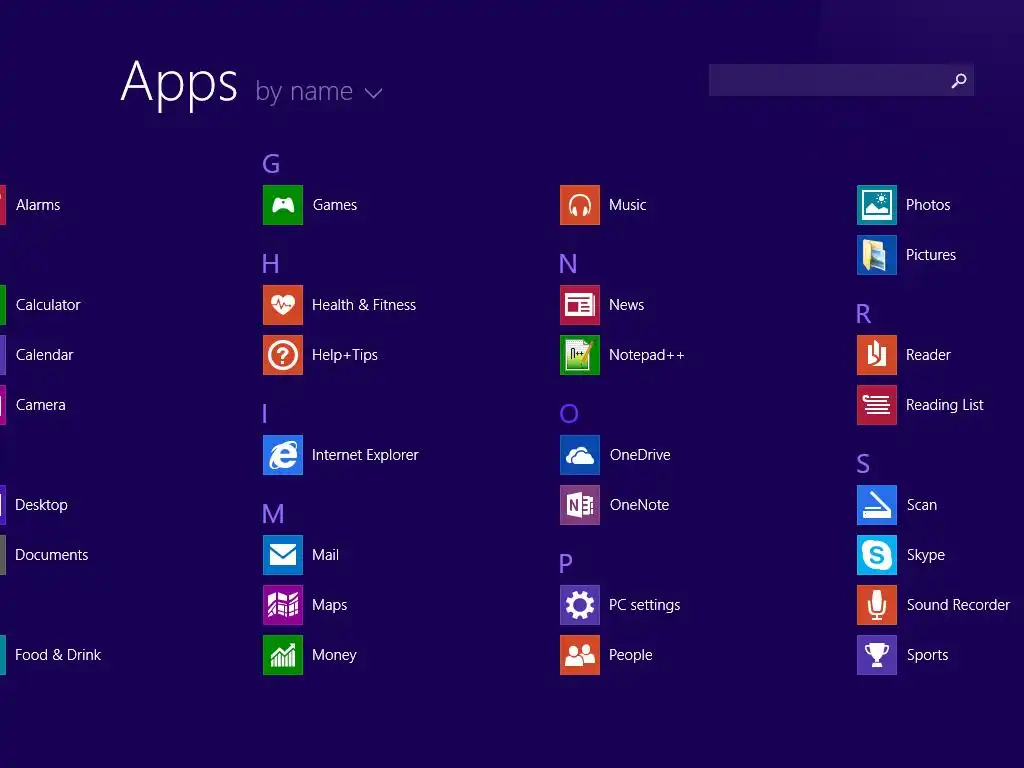The width and height of the screenshot is (1024, 768).
Task: Launch the Scan app icon
Action: point(877,505)
